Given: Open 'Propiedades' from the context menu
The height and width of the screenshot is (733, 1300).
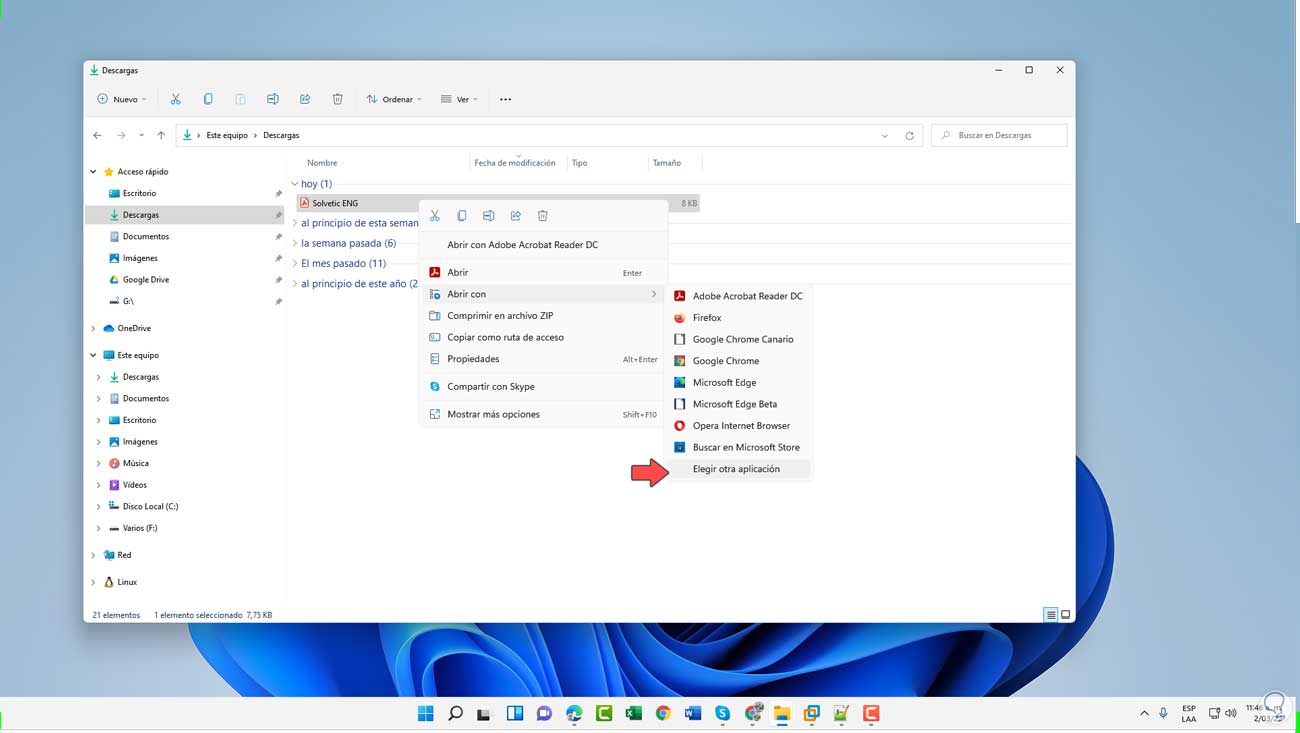Looking at the screenshot, I should coord(543,359).
